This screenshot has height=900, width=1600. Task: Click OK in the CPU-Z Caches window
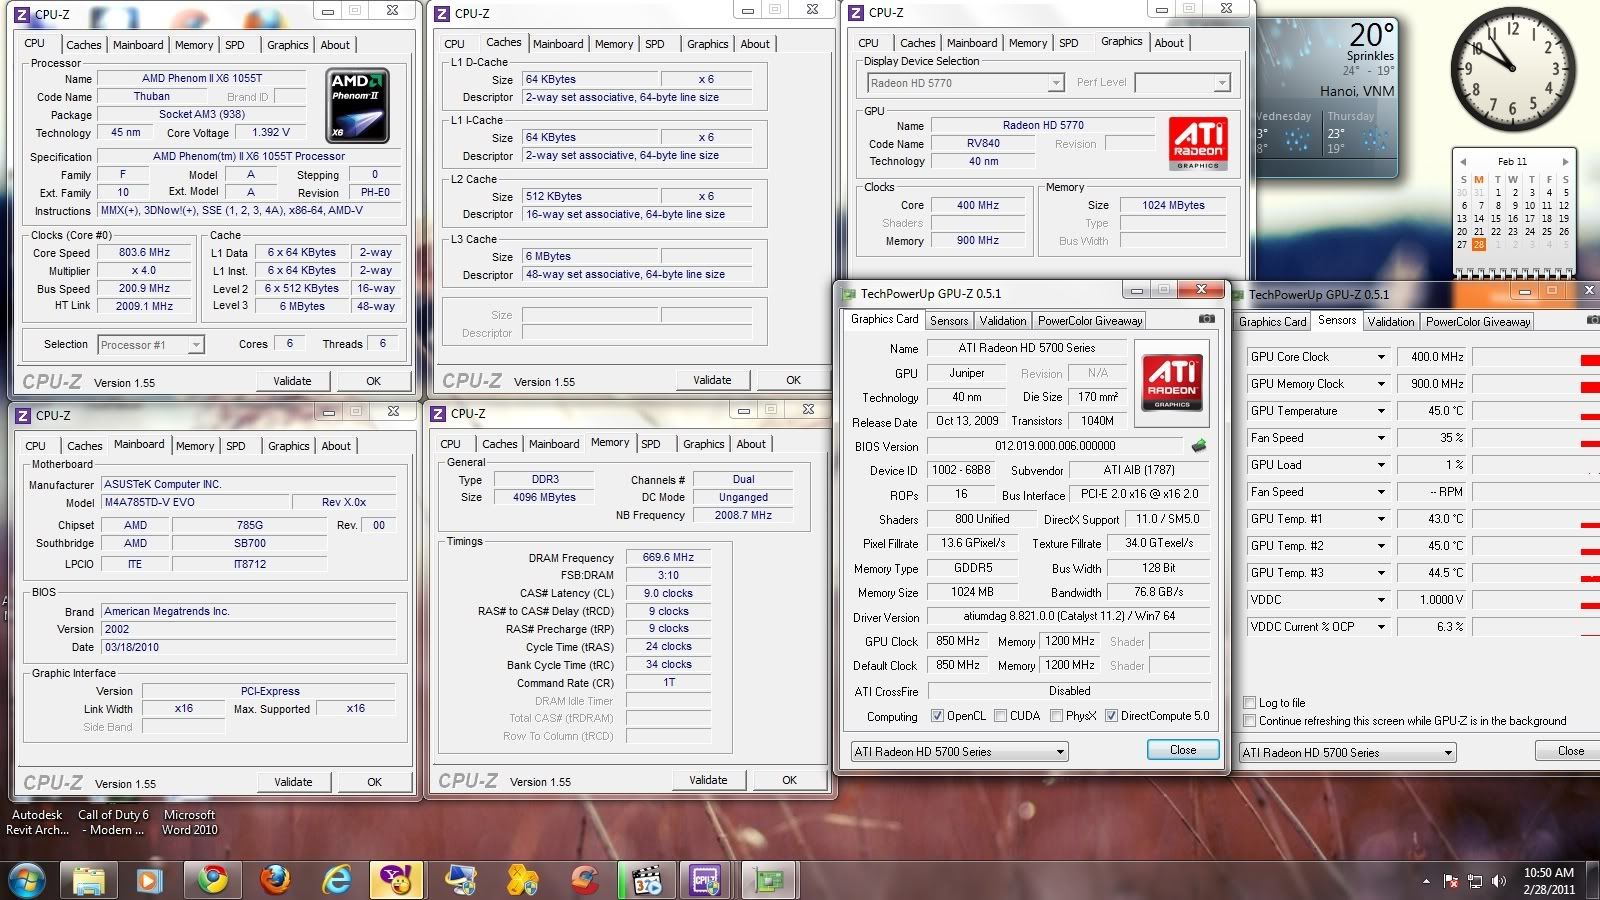[793, 380]
